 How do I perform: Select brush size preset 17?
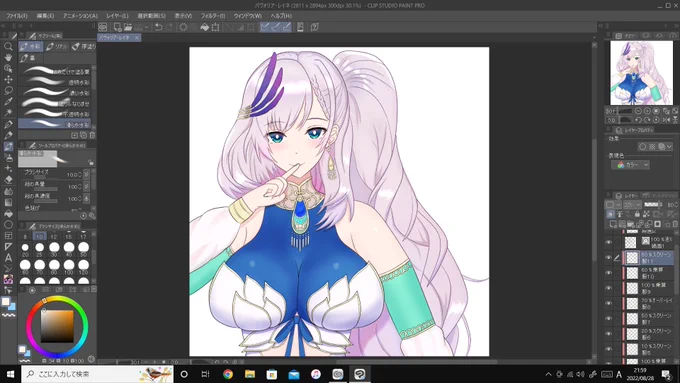pos(83,236)
